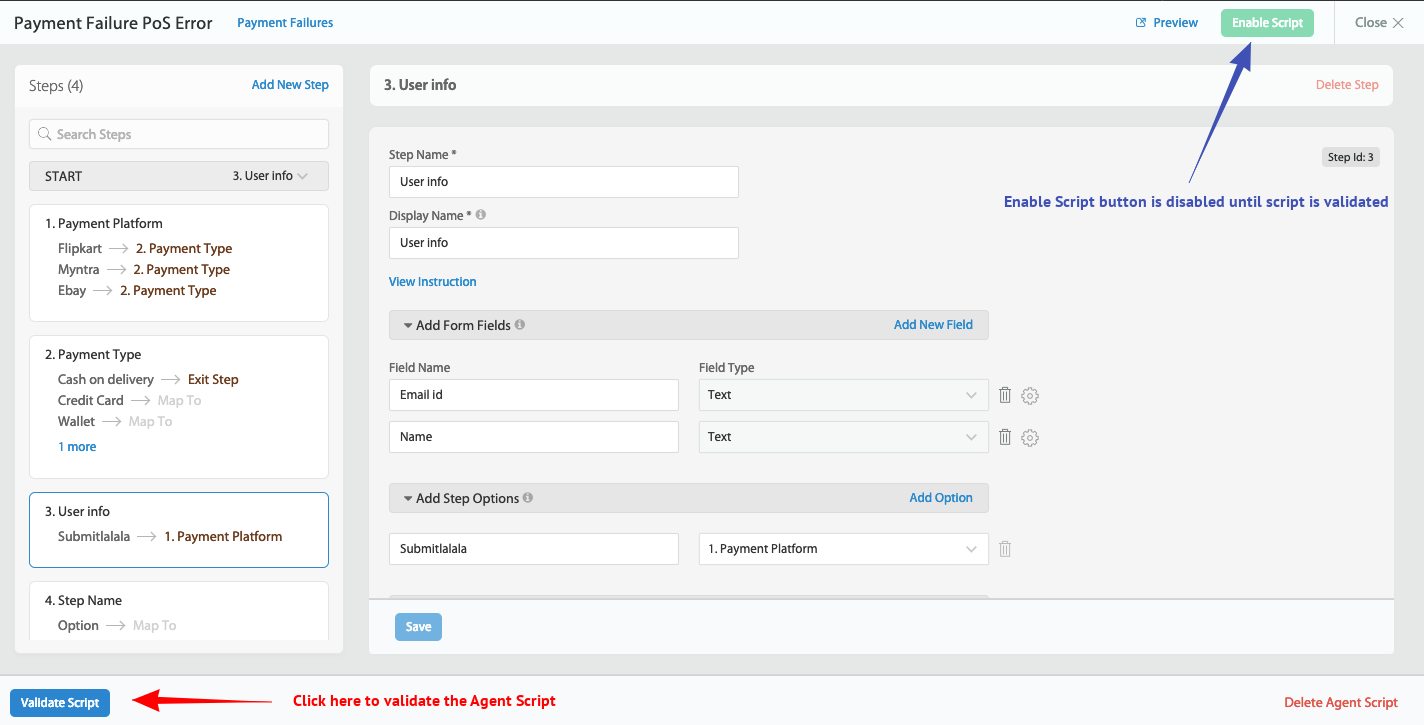
Task: Click the Validate Script button
Action: (59, 702)
